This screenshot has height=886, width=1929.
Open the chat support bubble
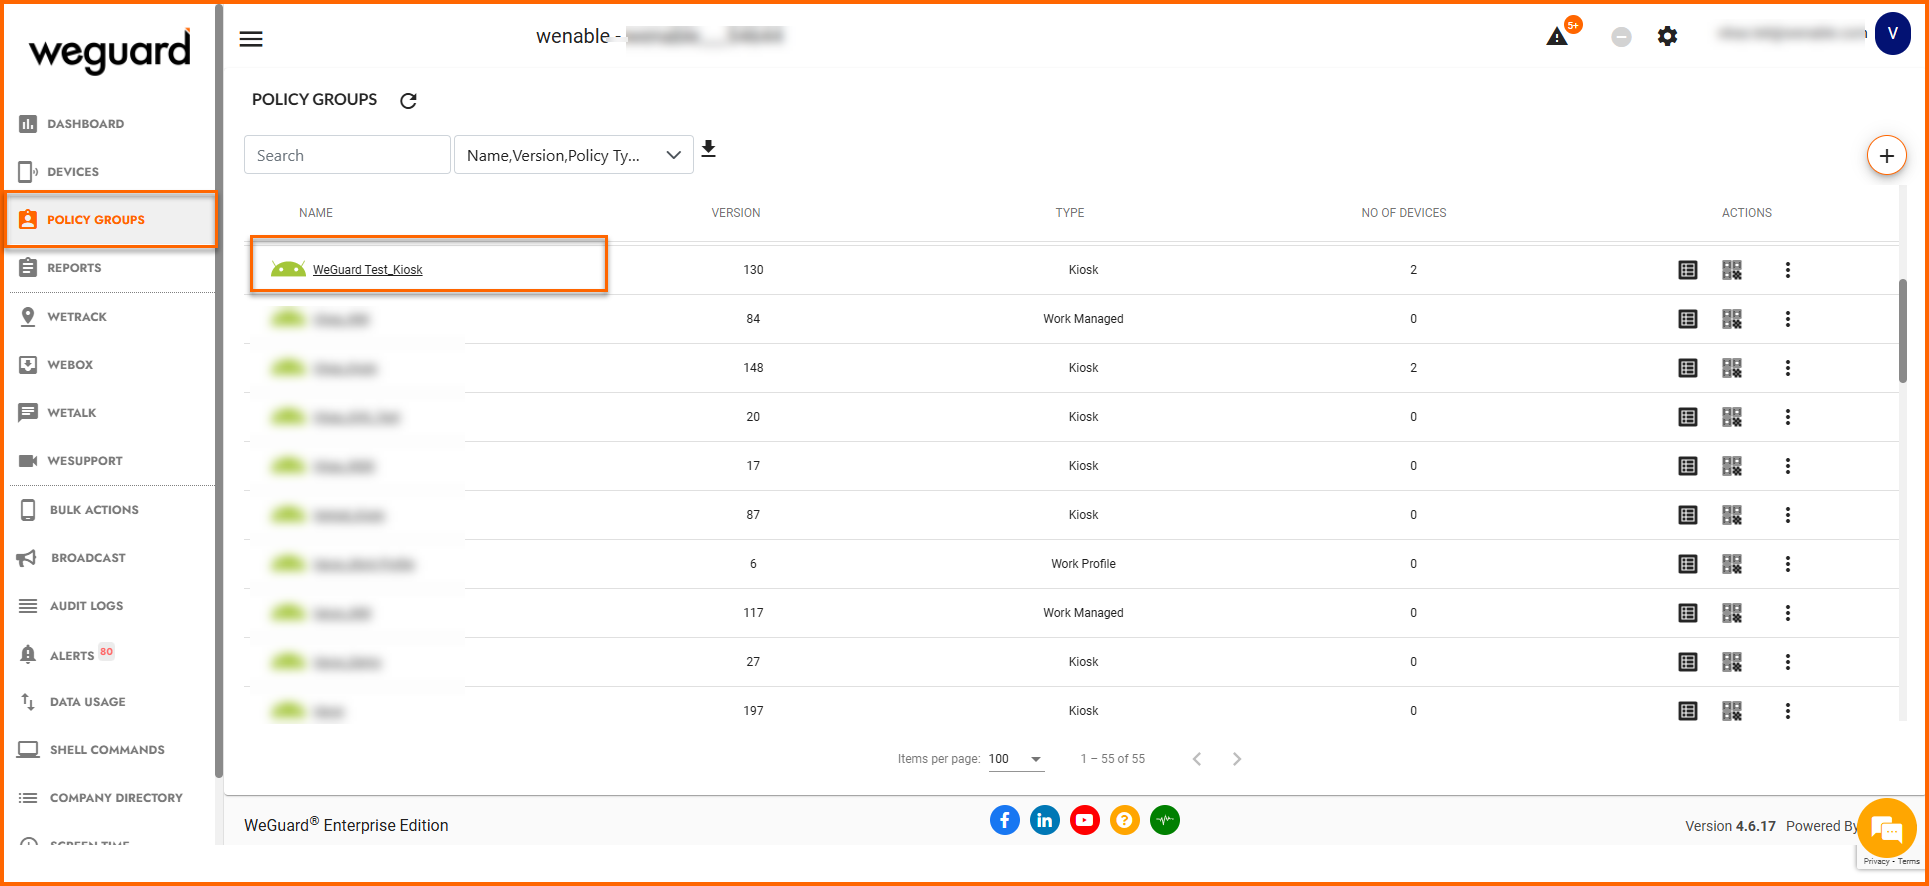(x=1886, y=828)
